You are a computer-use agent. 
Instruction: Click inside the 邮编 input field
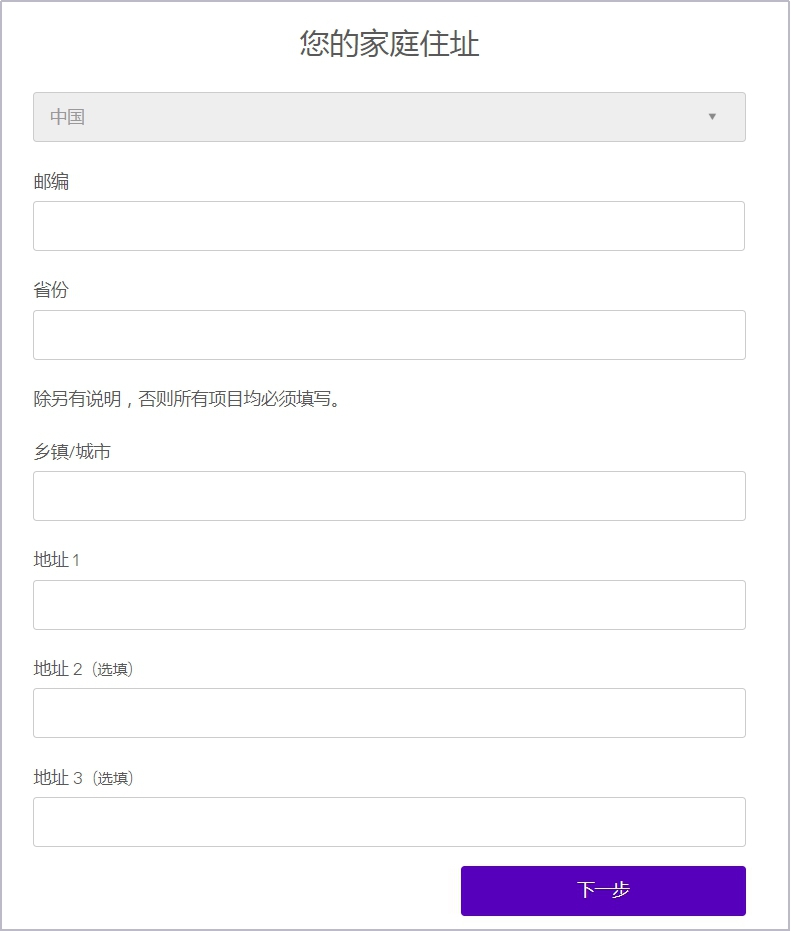(389, 225)
